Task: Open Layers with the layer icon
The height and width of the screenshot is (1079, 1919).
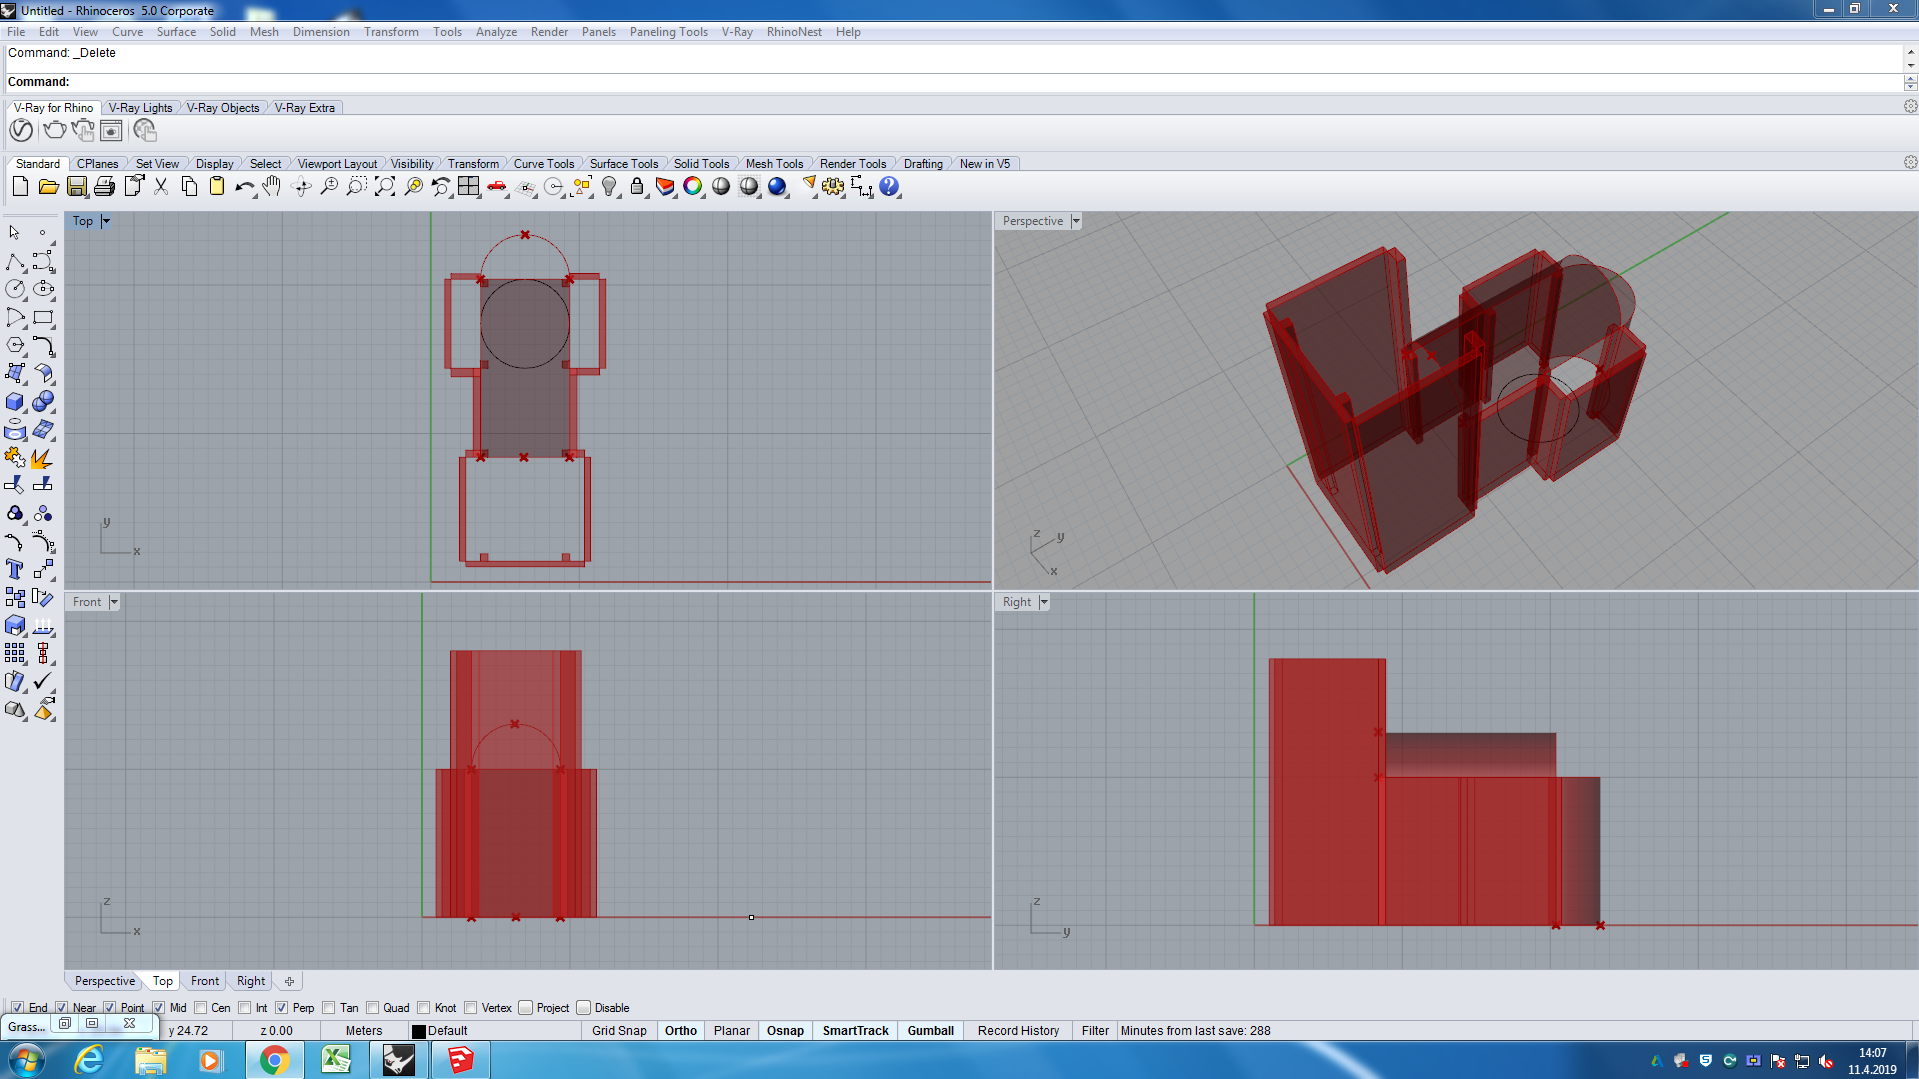Action: point(664,187)
